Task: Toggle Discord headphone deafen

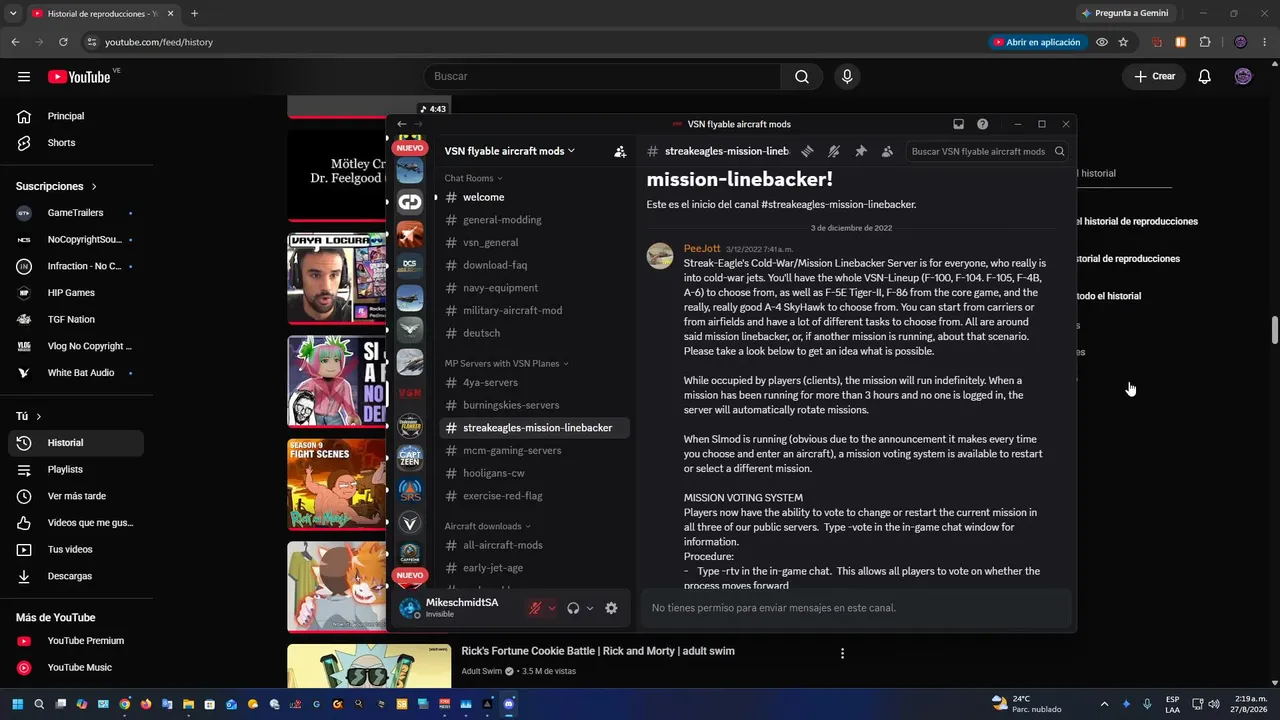Action: (573, 608)
